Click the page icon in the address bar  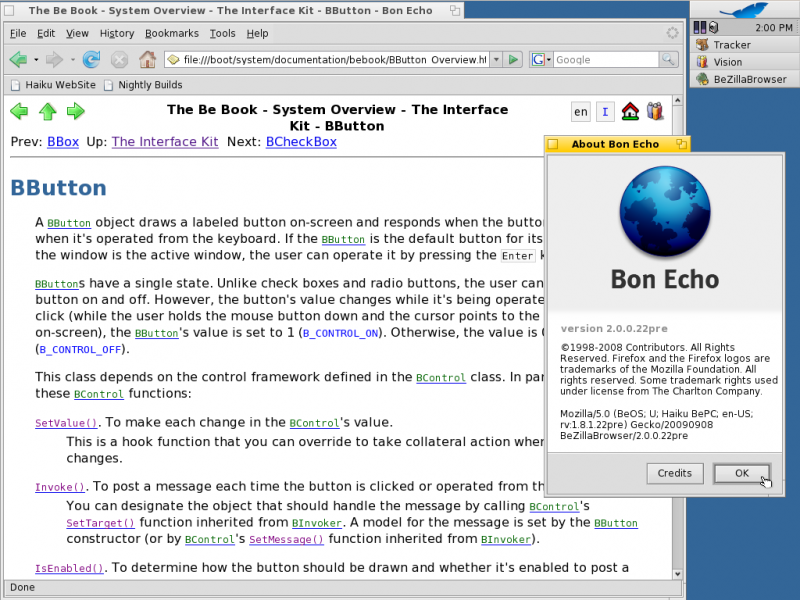(x=174, y=60)
